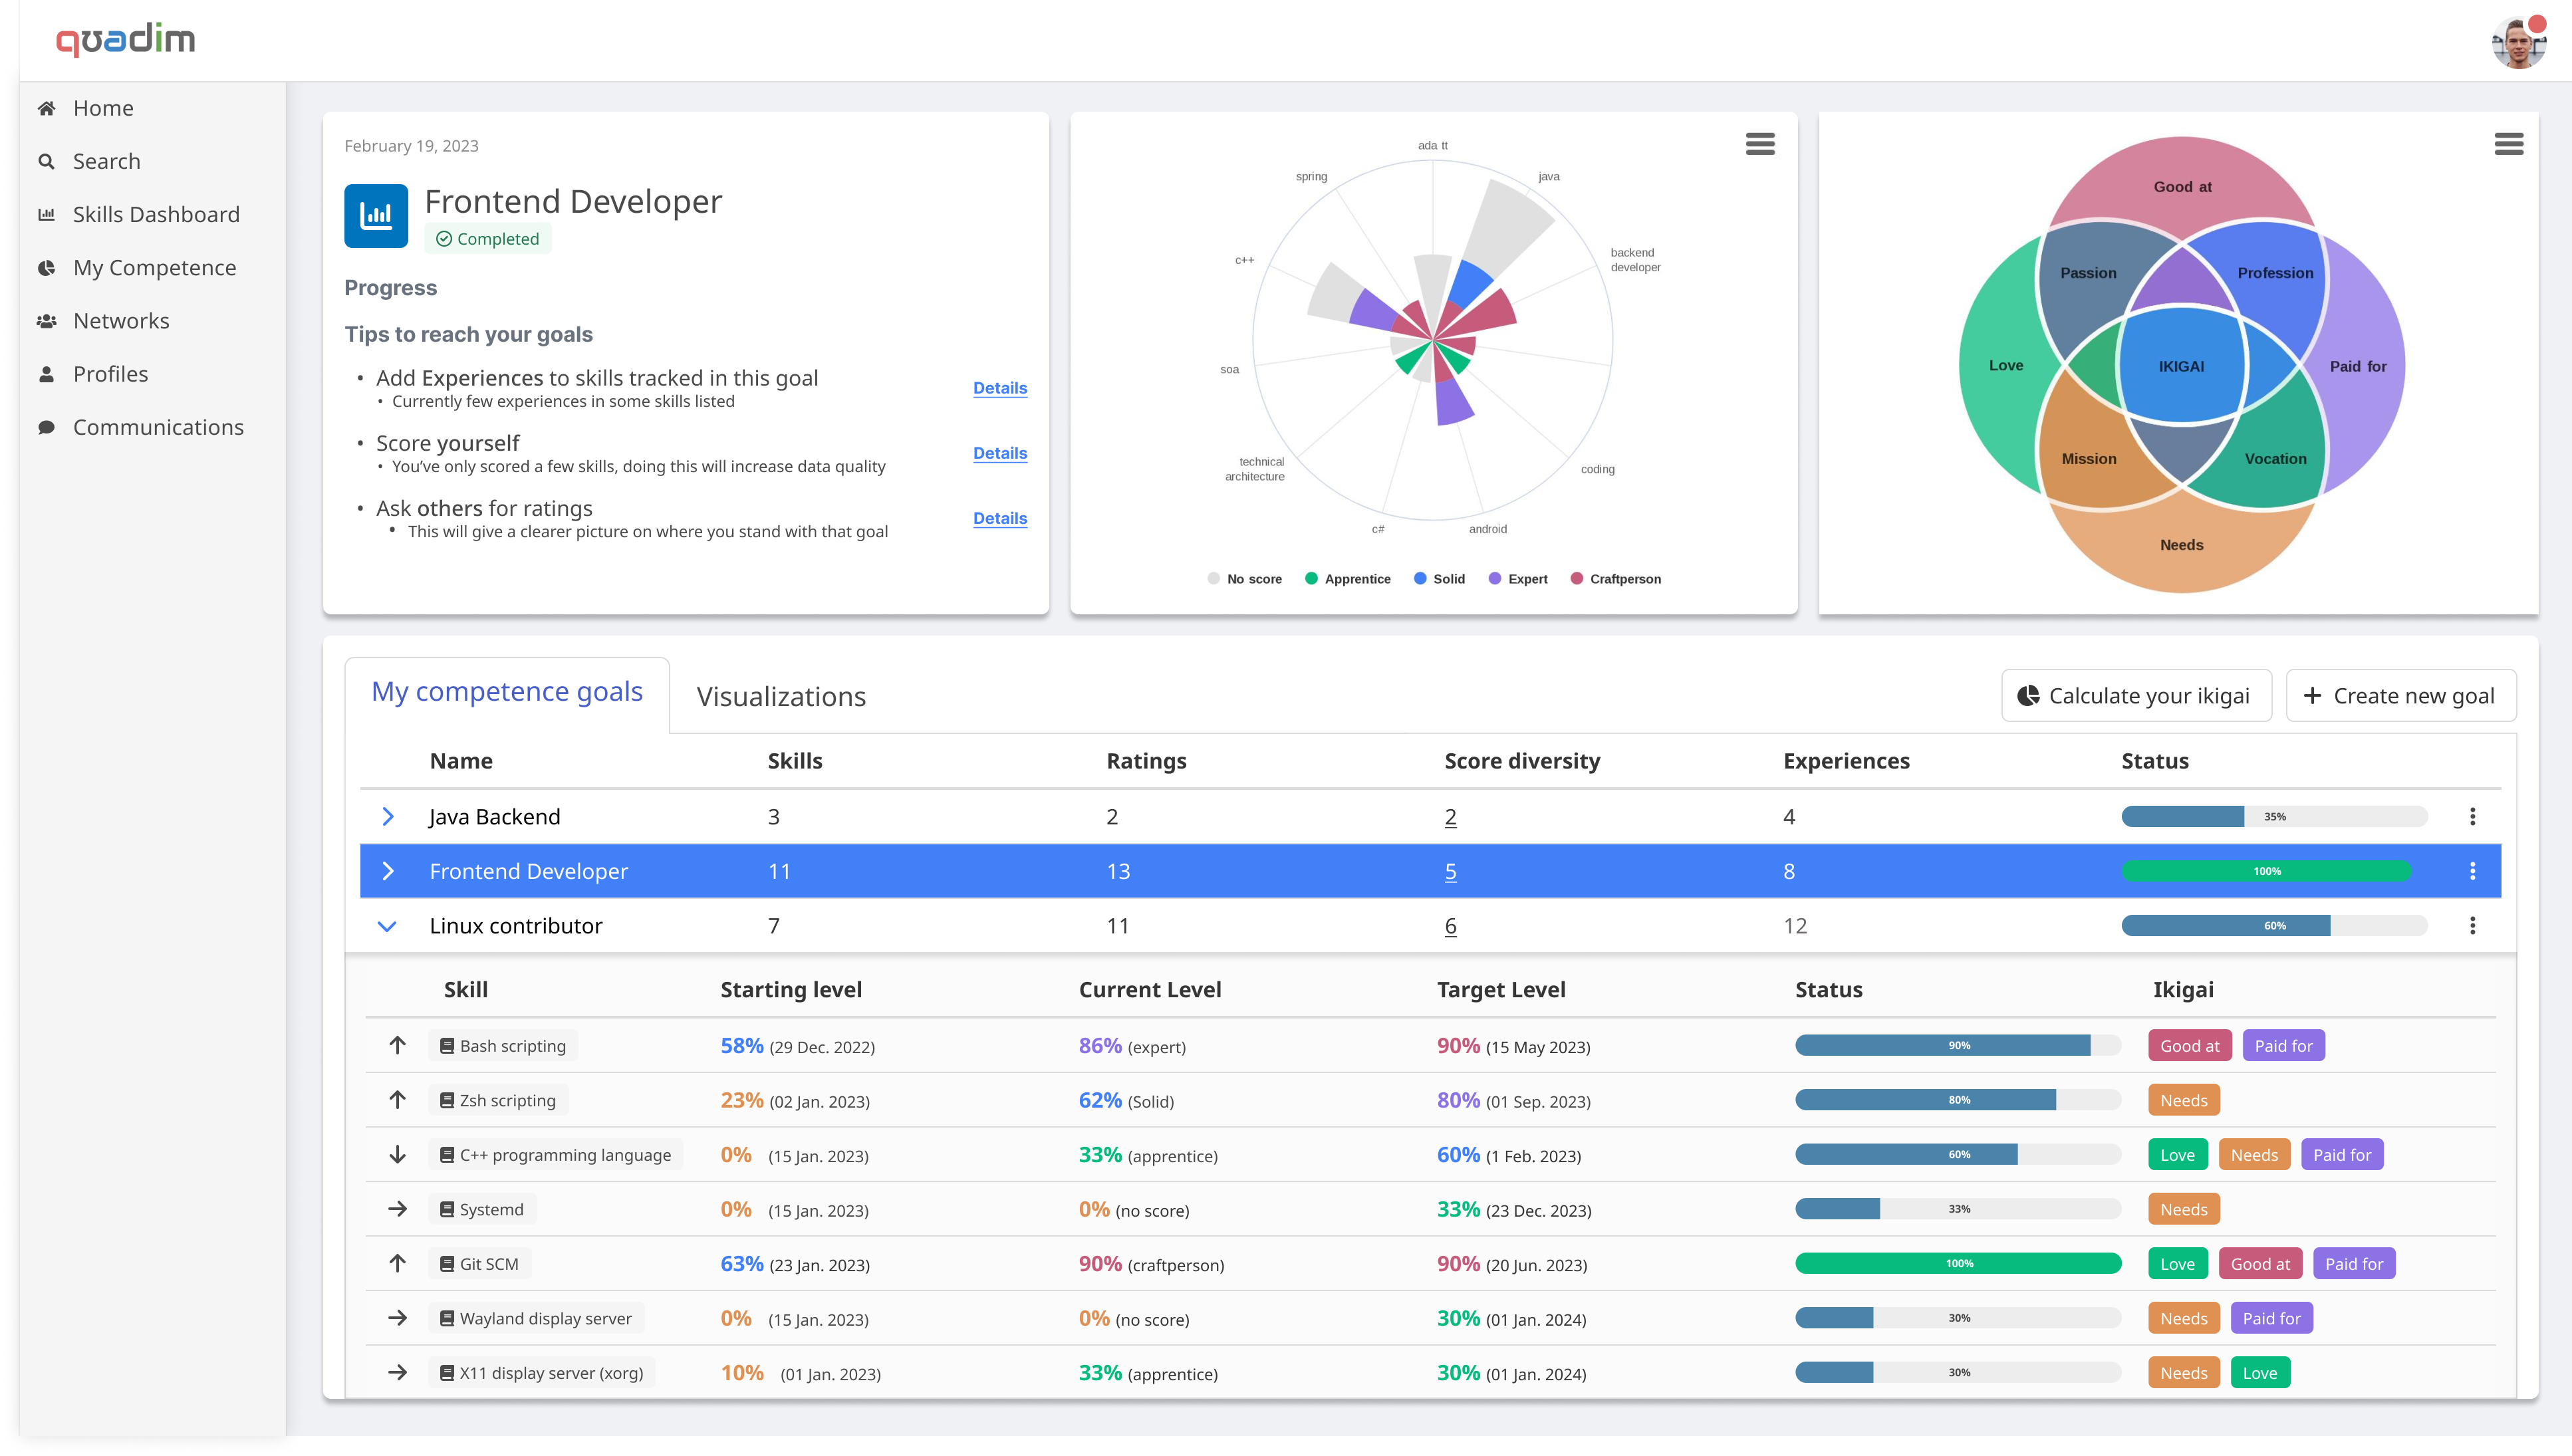Toggle the No score legend item
2572x1456 pixels.
tap(1244, 579)
